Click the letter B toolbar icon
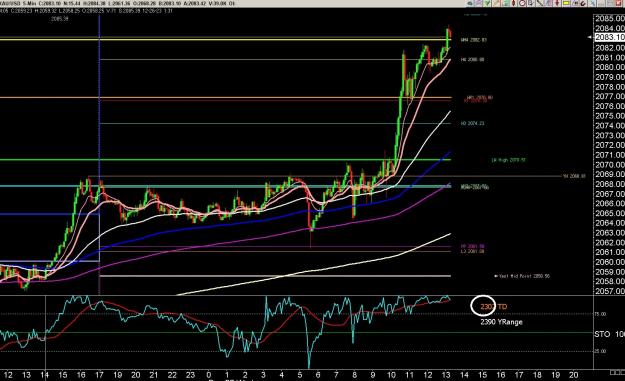Screen dimensions: 625x381 pyautogui.click(x=531, y=3)
